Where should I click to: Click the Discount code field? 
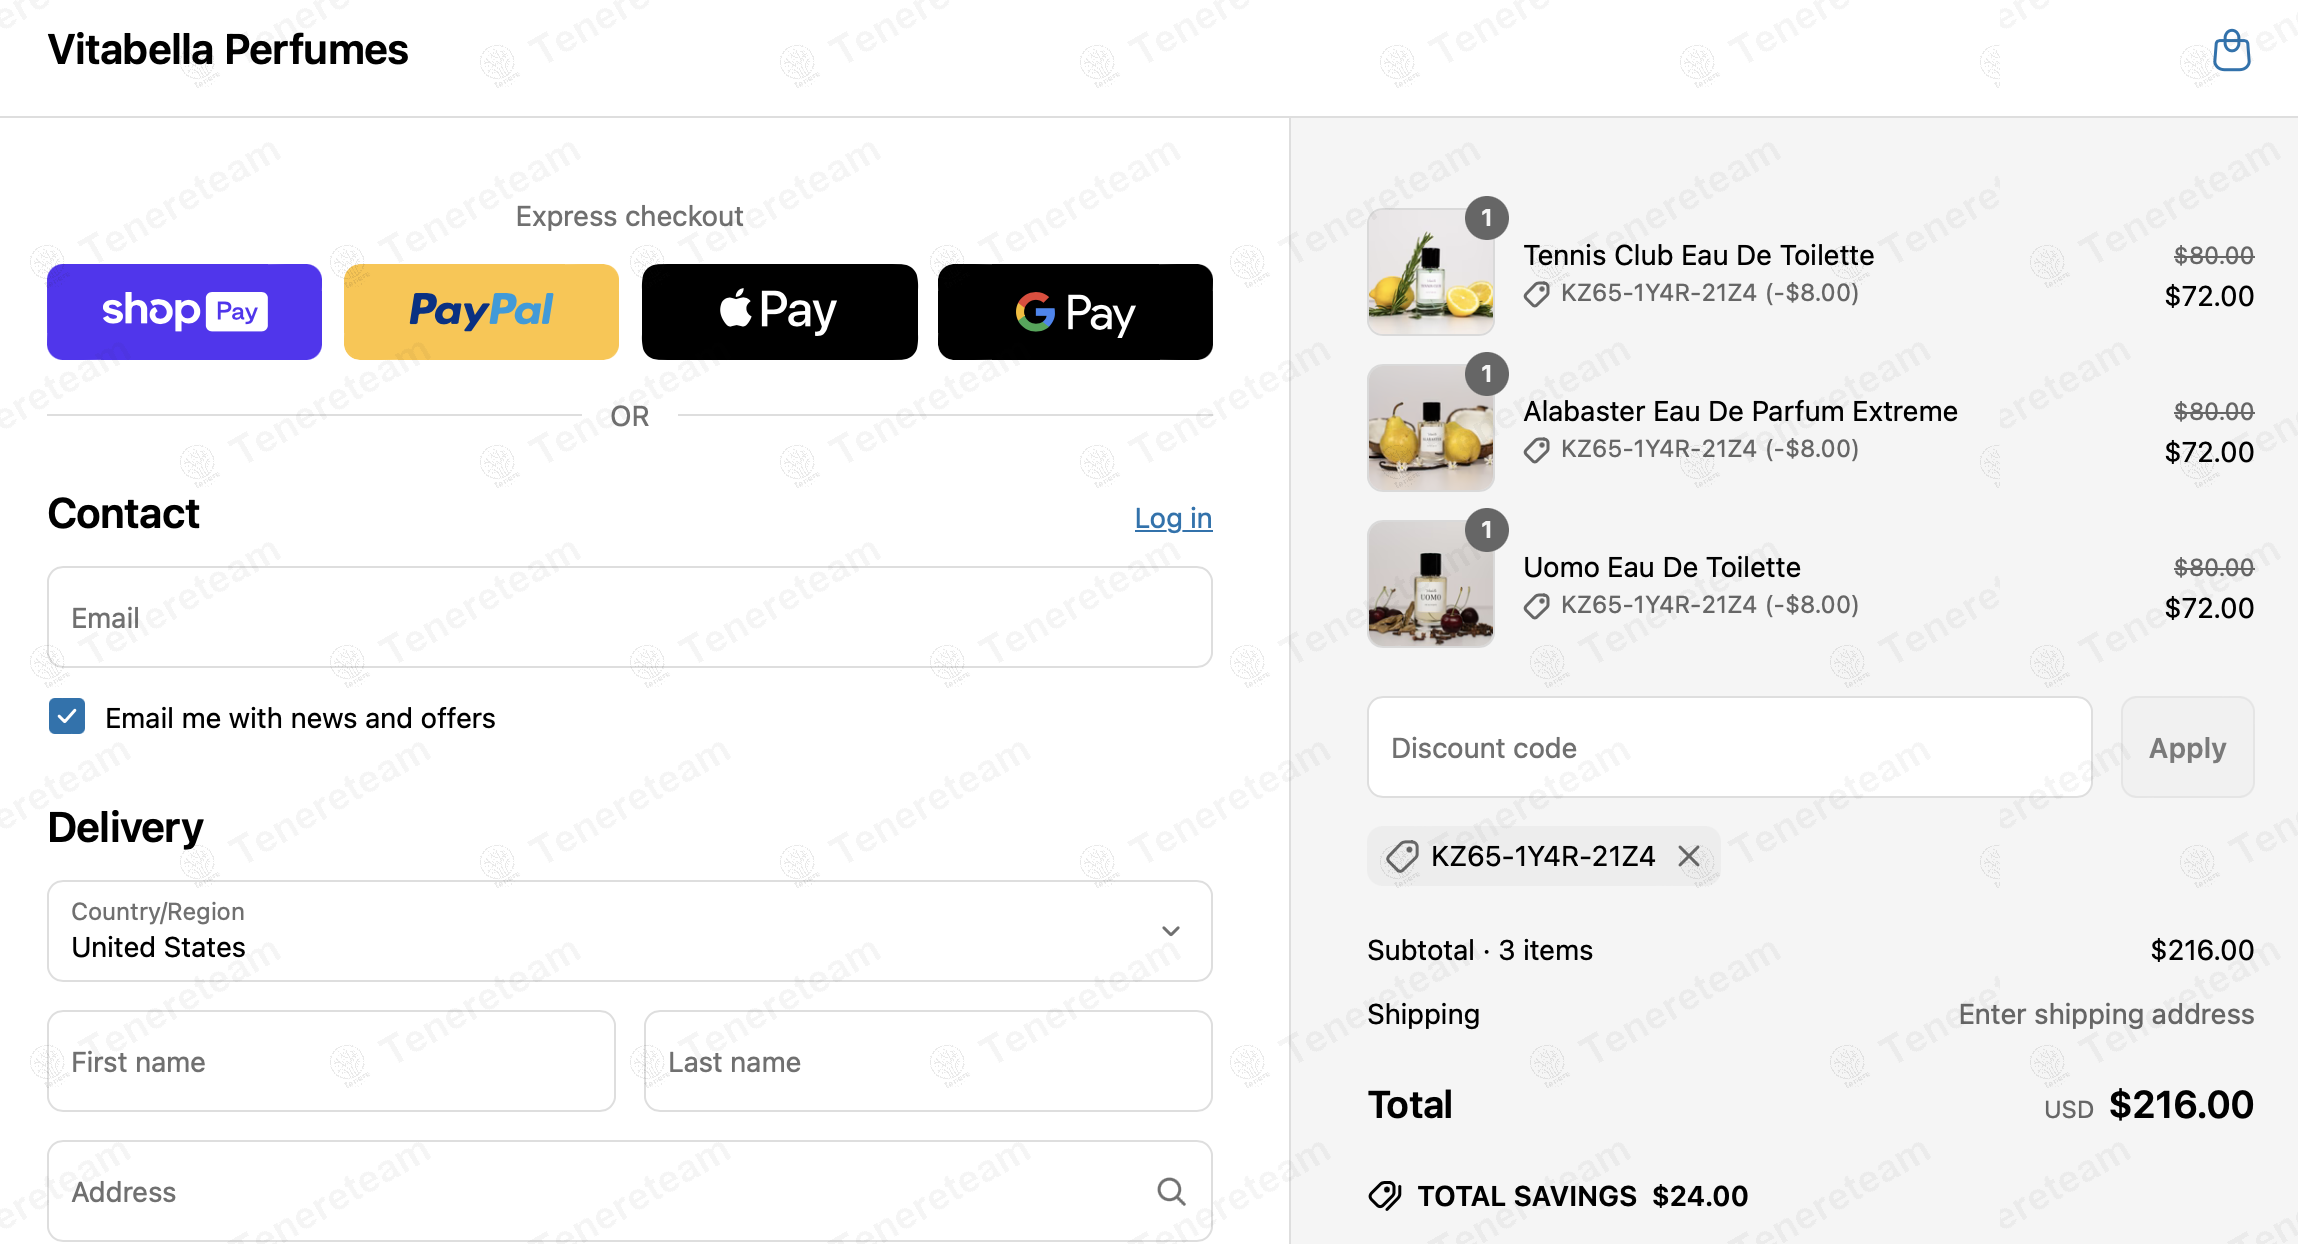[x=1729, y=747]
